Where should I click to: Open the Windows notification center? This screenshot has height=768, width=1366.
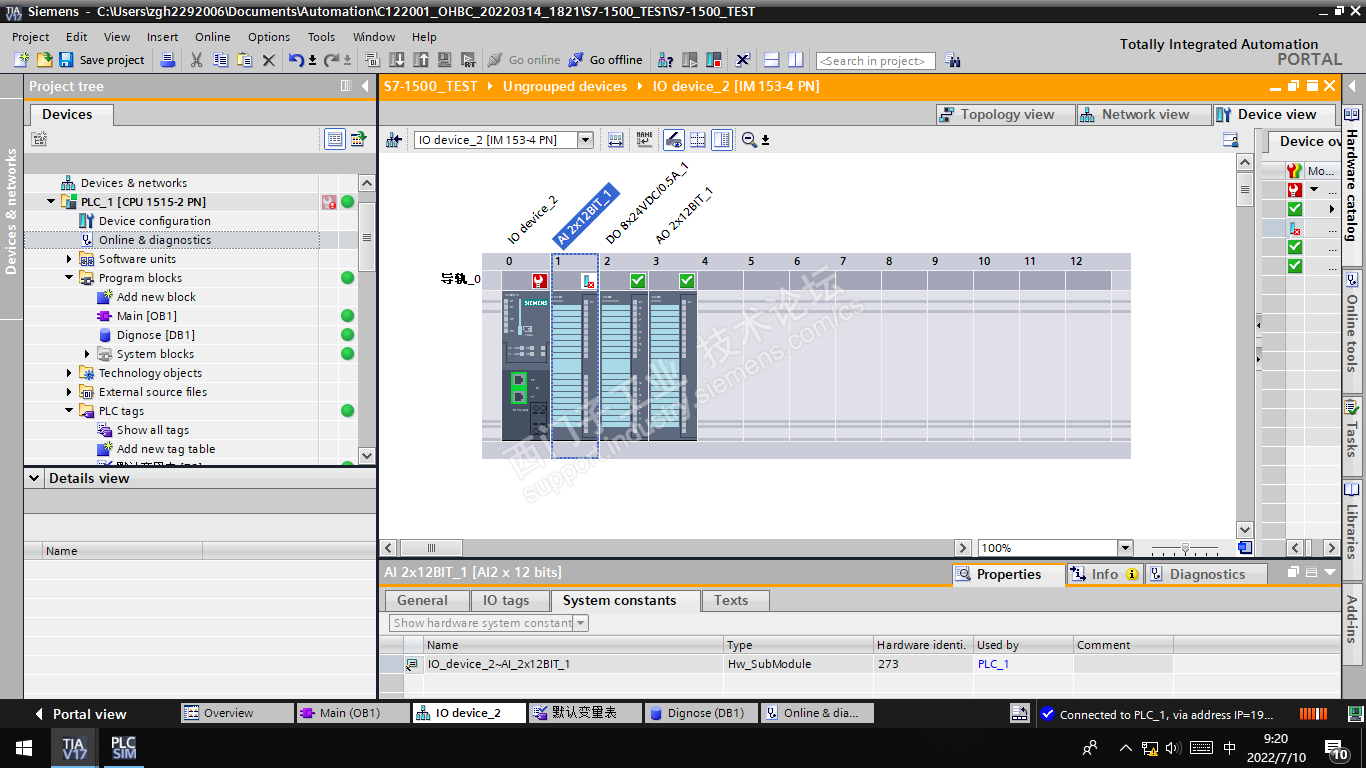(x=1336, y=748)
